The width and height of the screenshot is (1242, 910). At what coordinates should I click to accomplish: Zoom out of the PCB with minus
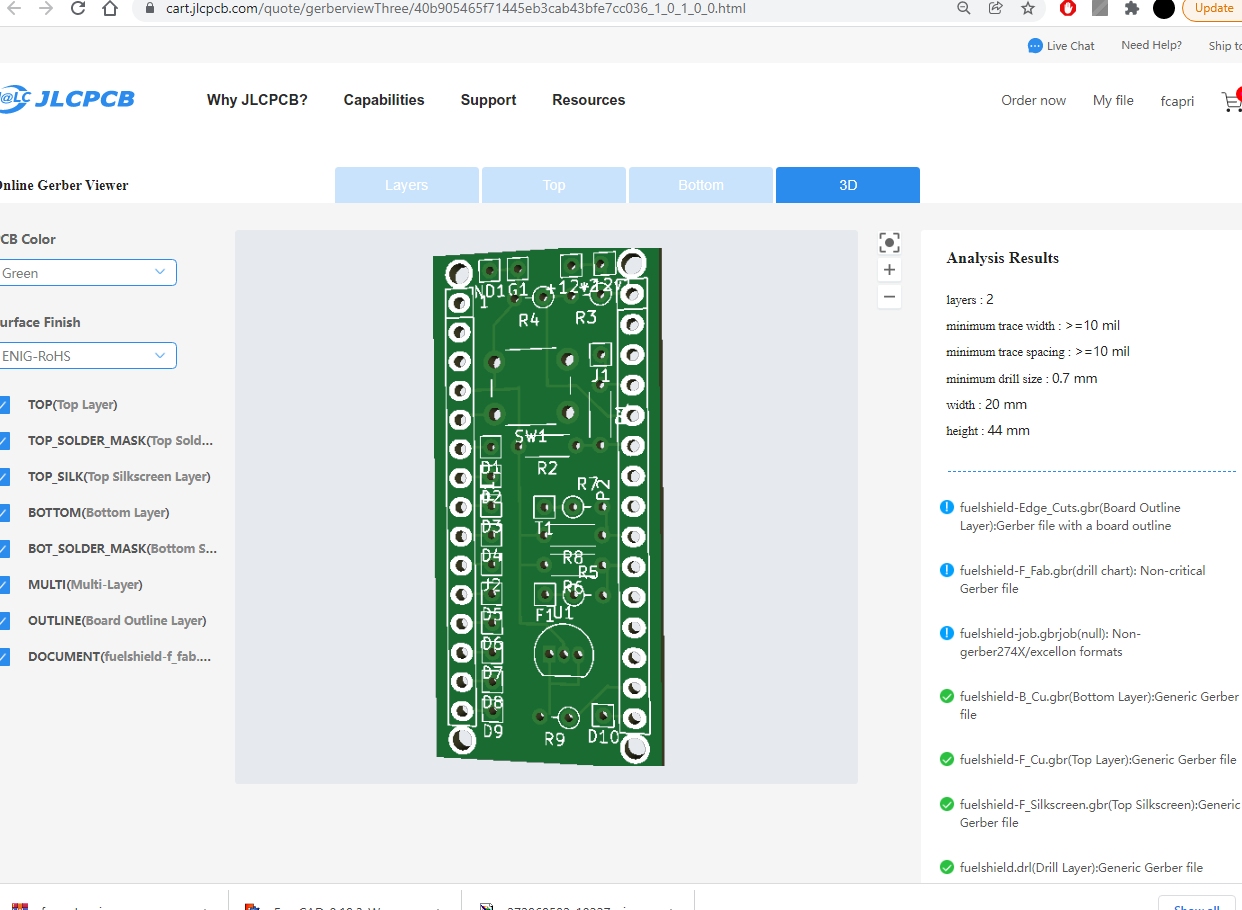889,296
